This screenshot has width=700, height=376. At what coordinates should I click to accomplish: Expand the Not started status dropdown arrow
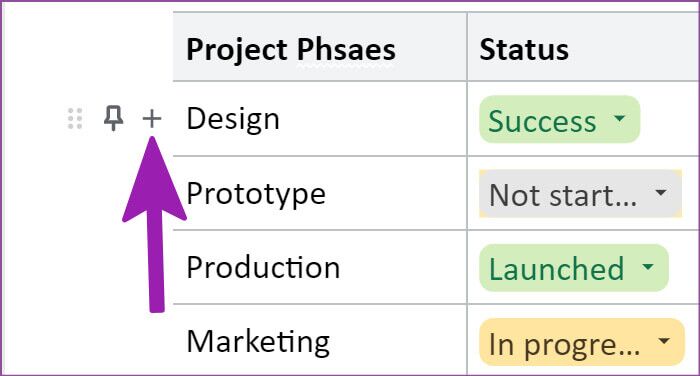click(661, 192)
